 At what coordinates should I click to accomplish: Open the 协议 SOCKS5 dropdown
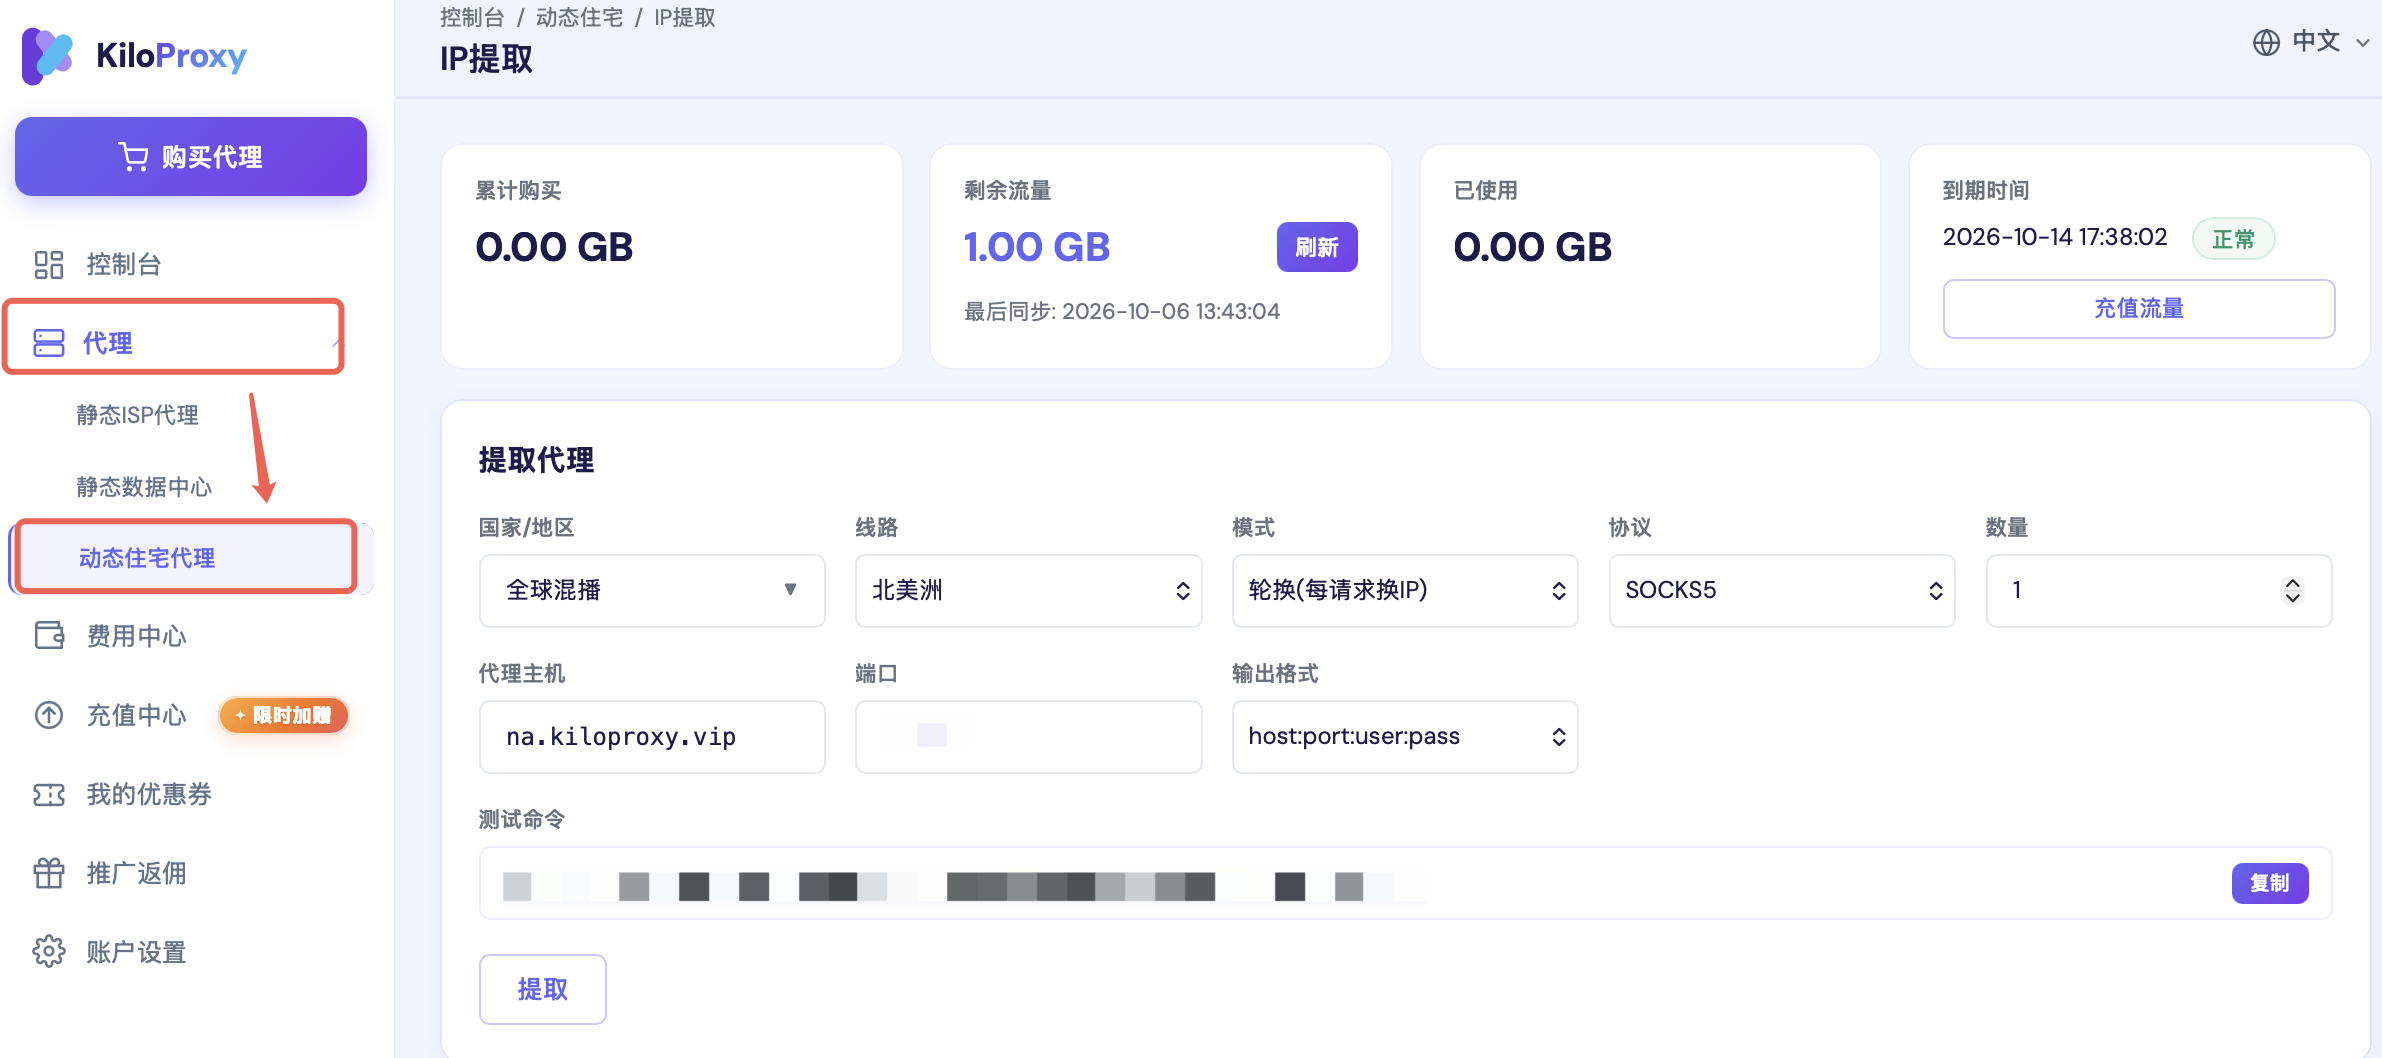pos(1782,591)
